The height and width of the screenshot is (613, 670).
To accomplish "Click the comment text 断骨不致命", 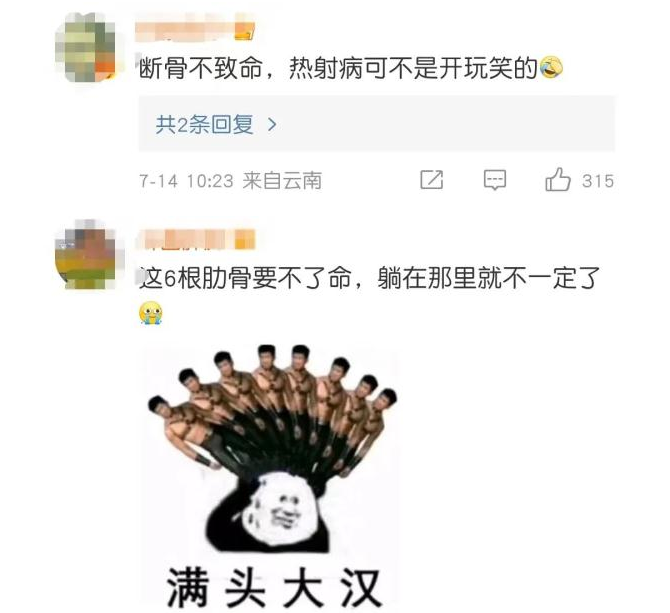I will 201,68.
